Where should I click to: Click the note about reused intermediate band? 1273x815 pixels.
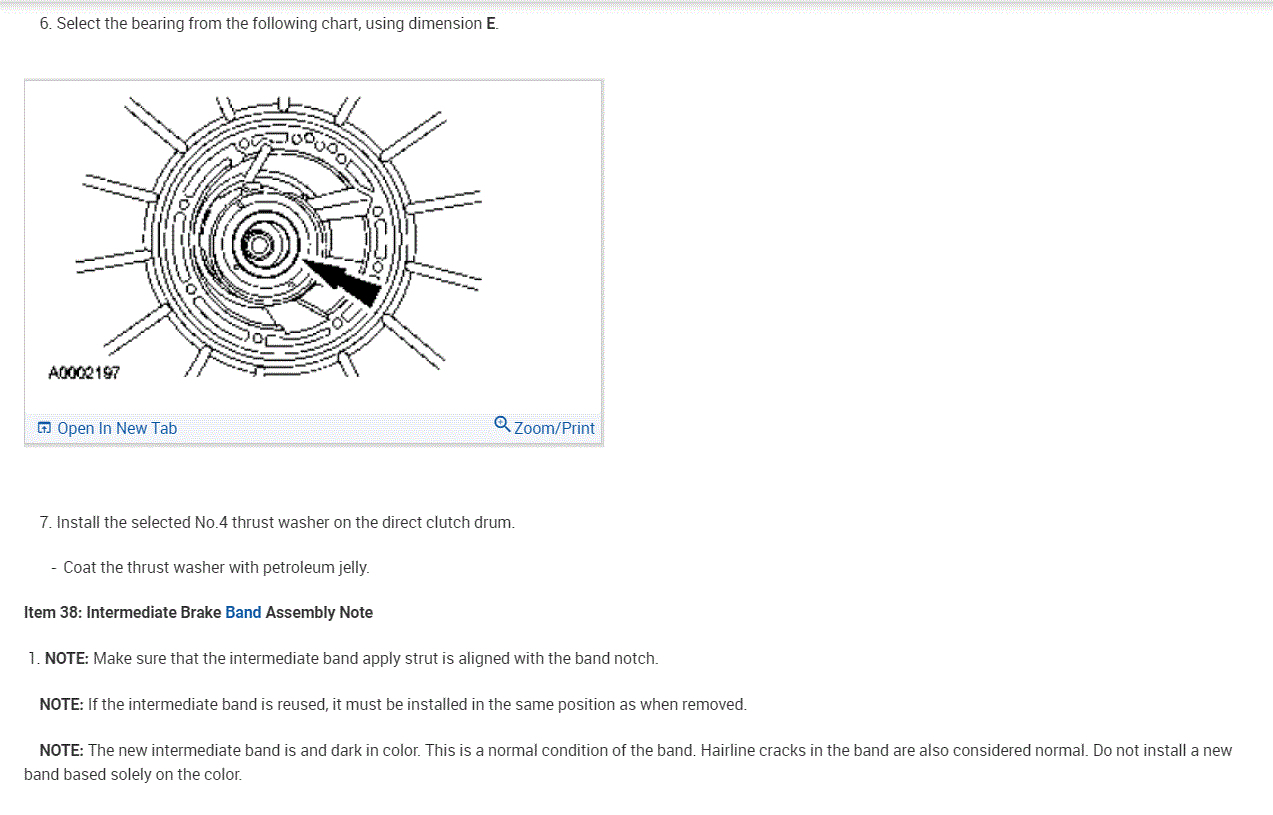[393, 704]
